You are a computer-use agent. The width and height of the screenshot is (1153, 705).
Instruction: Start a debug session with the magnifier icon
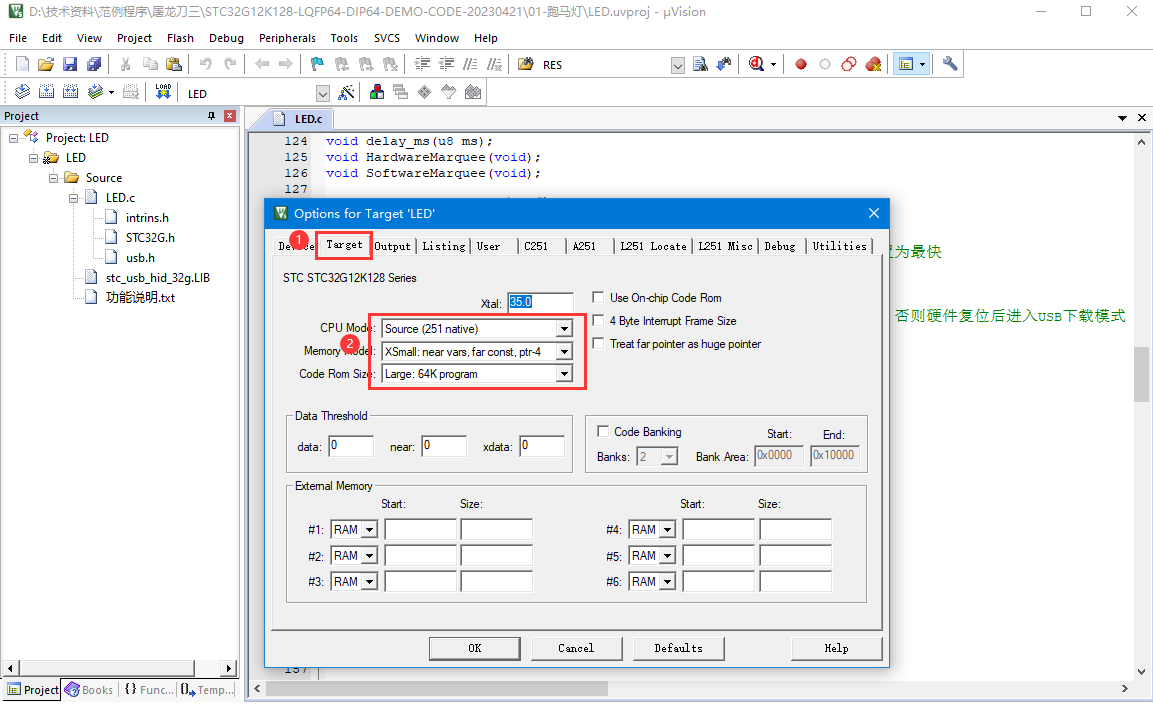[756, 64]
